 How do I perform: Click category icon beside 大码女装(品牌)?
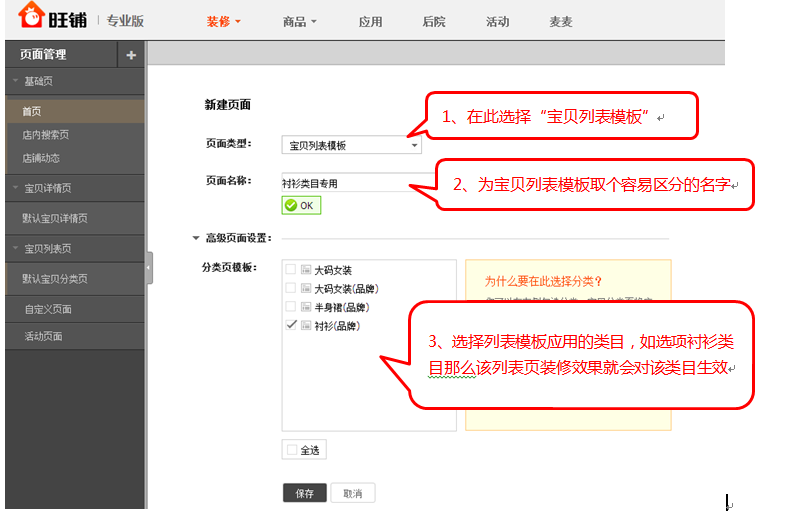point(306,288)
